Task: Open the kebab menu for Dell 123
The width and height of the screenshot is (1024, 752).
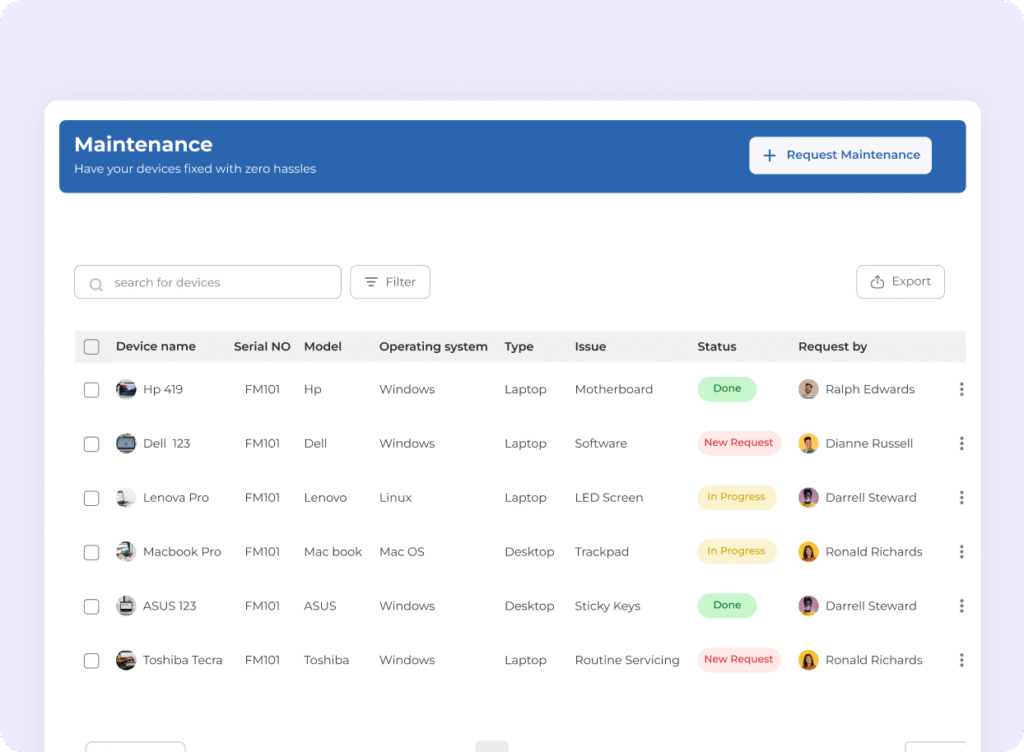Action: point(961,443)
